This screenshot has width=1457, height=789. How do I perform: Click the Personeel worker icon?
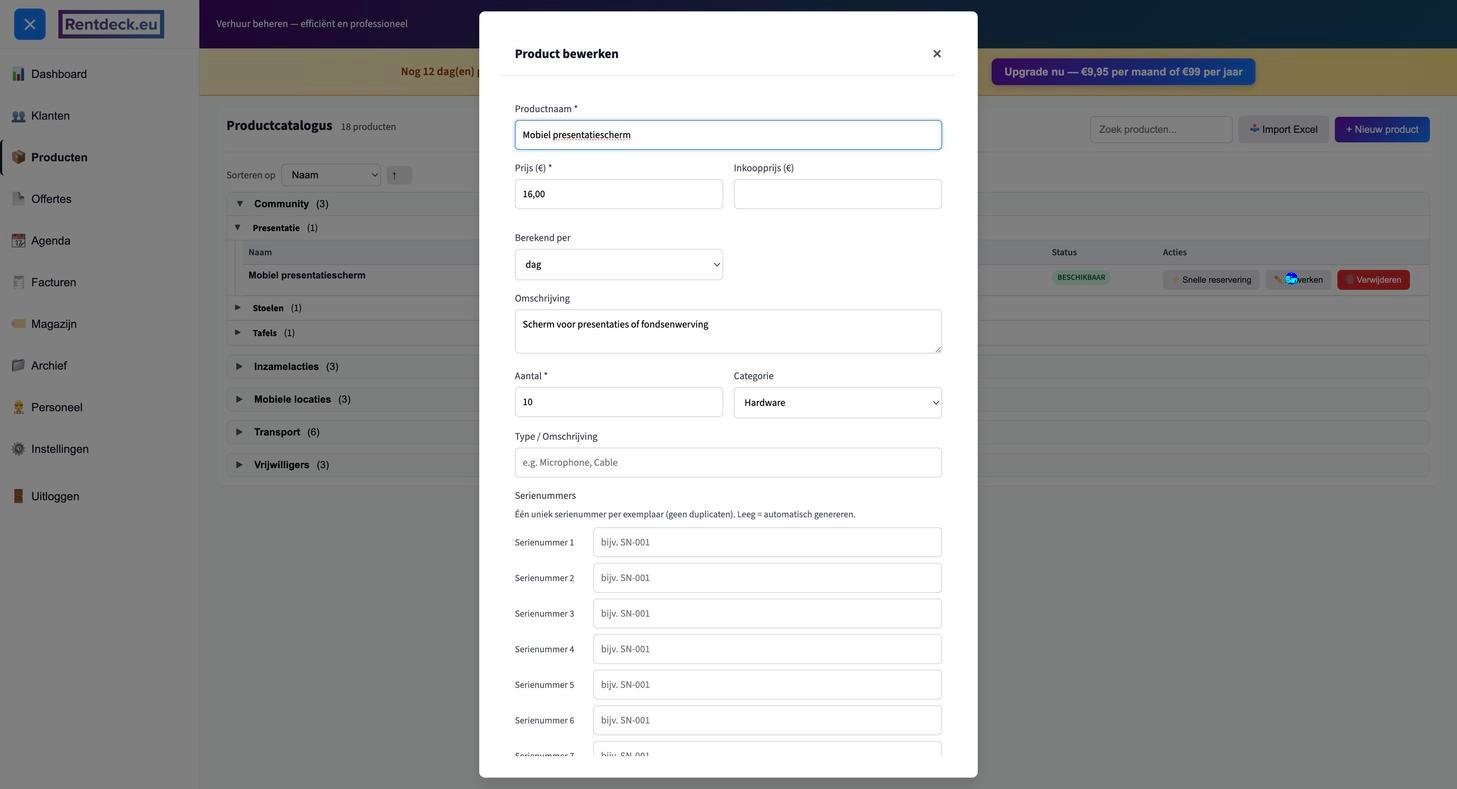point(18,407)
